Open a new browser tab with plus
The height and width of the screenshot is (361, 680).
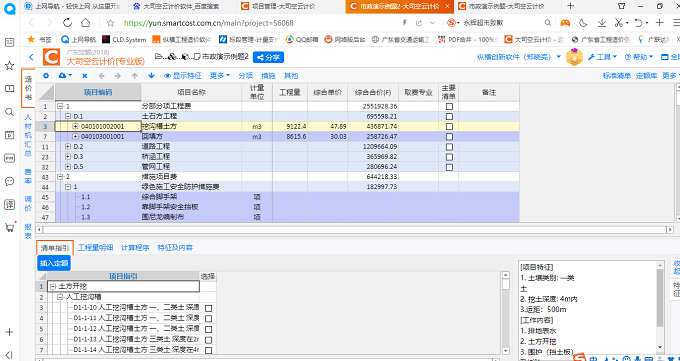(x=571, y=6)
